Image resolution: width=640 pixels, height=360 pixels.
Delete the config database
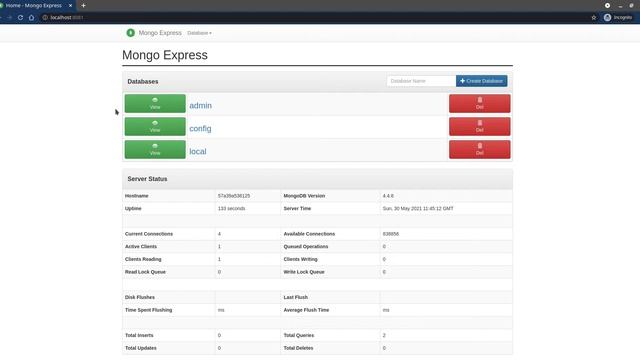tap(480, 127)
